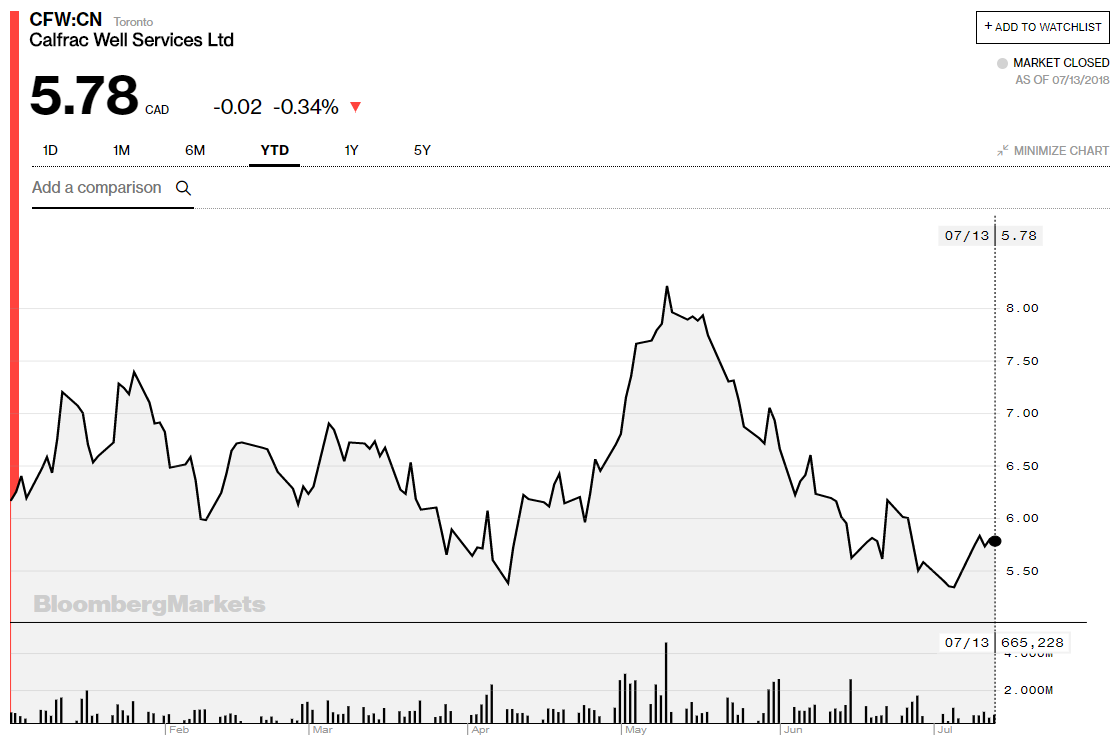Show the 5Y chart range
This screenshot has width=1117, height=742.
tap(422, 150)
